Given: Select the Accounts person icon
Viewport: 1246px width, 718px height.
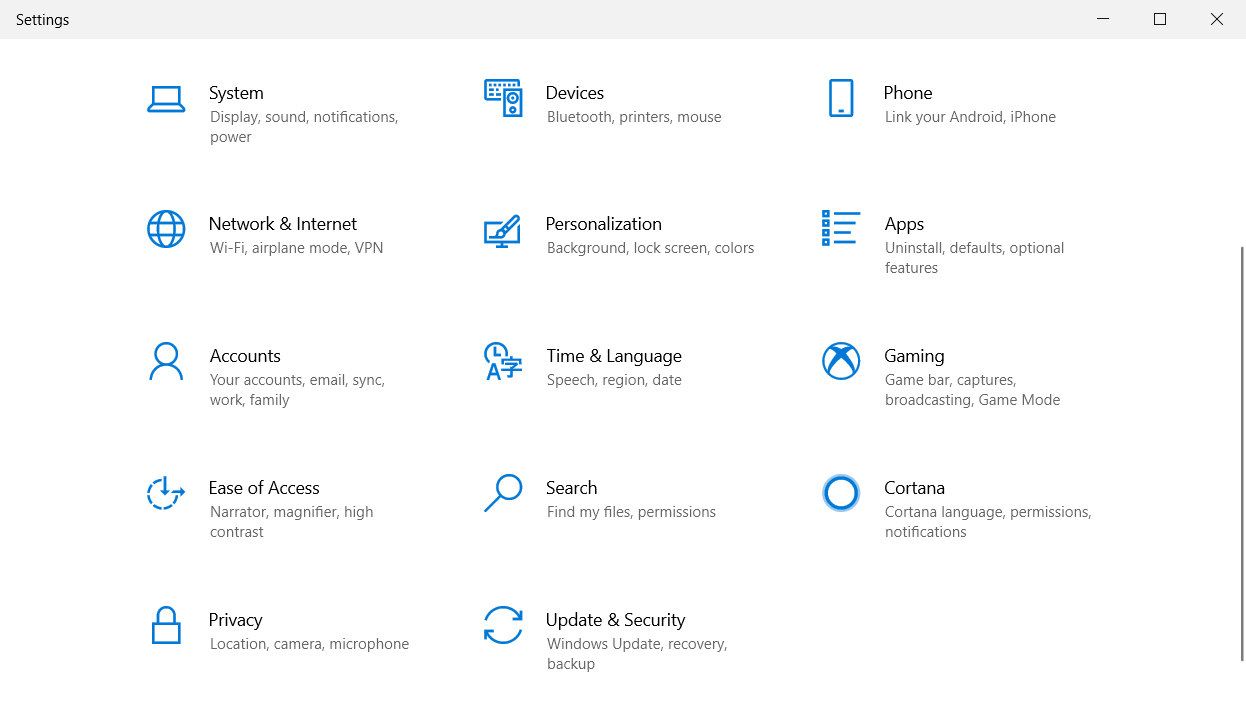Looking at the screenshot, I should tap(166, 361).
